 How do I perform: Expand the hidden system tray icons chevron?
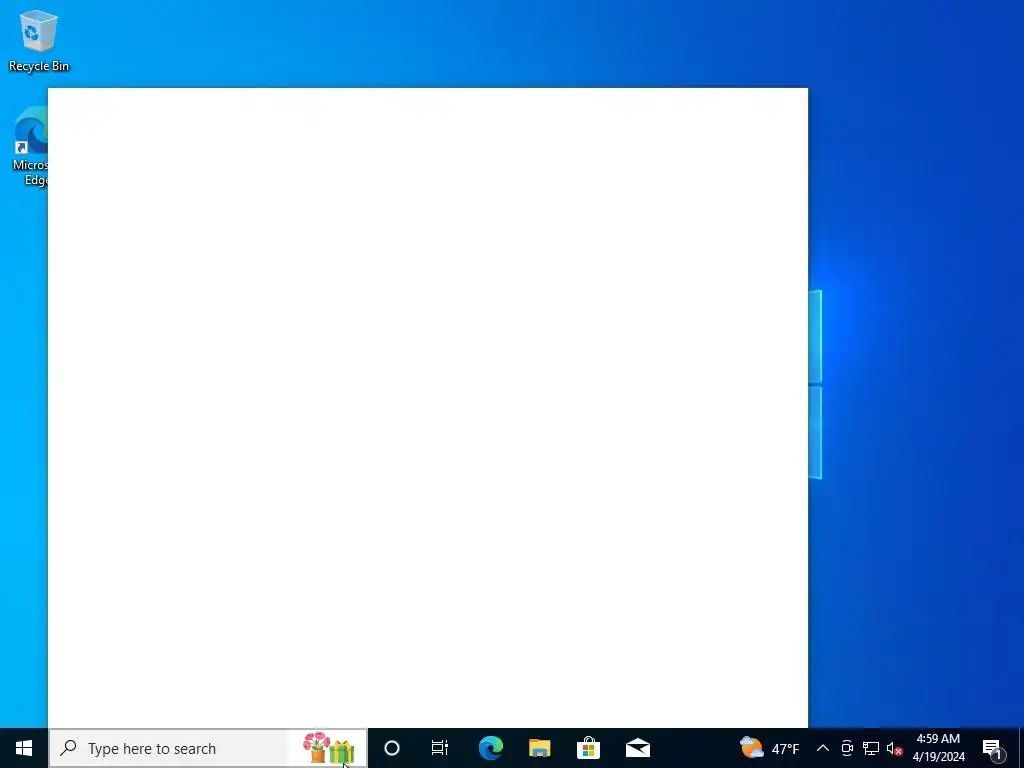pyautogui.click(x=823, y=748)
